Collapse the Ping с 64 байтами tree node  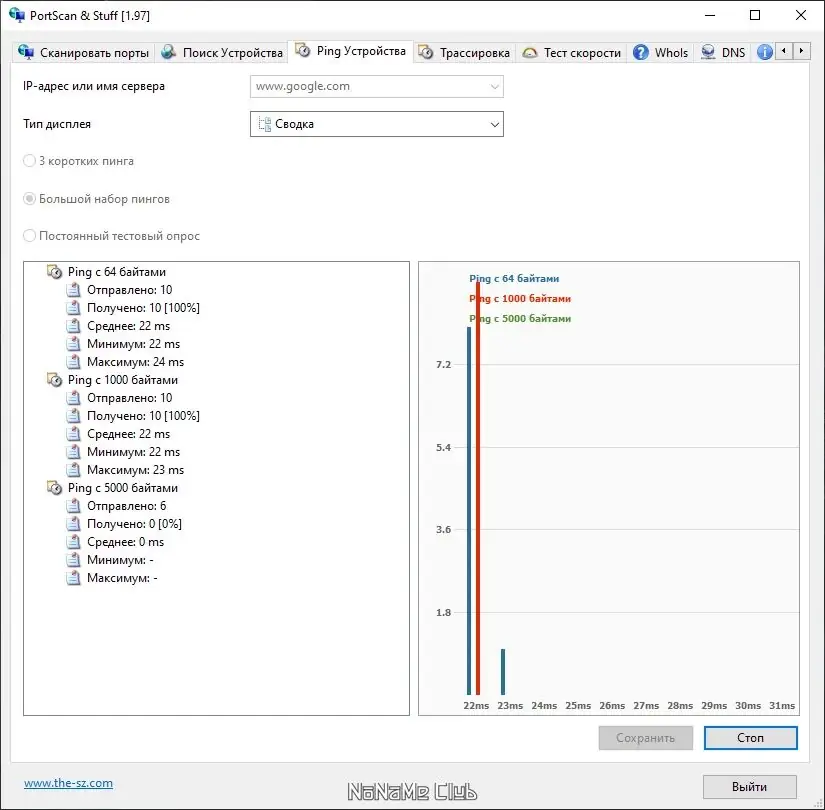coord(117,272)
